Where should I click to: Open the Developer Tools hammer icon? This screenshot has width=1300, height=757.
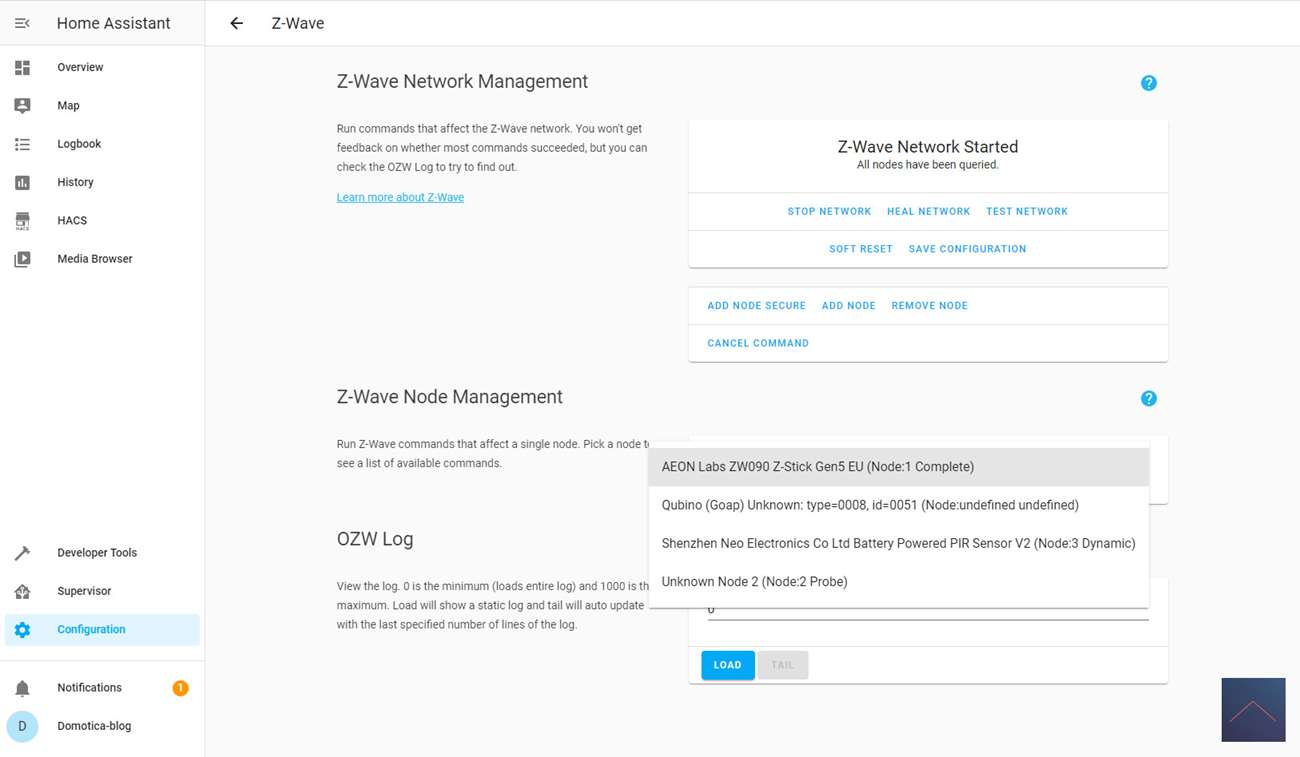22,553
